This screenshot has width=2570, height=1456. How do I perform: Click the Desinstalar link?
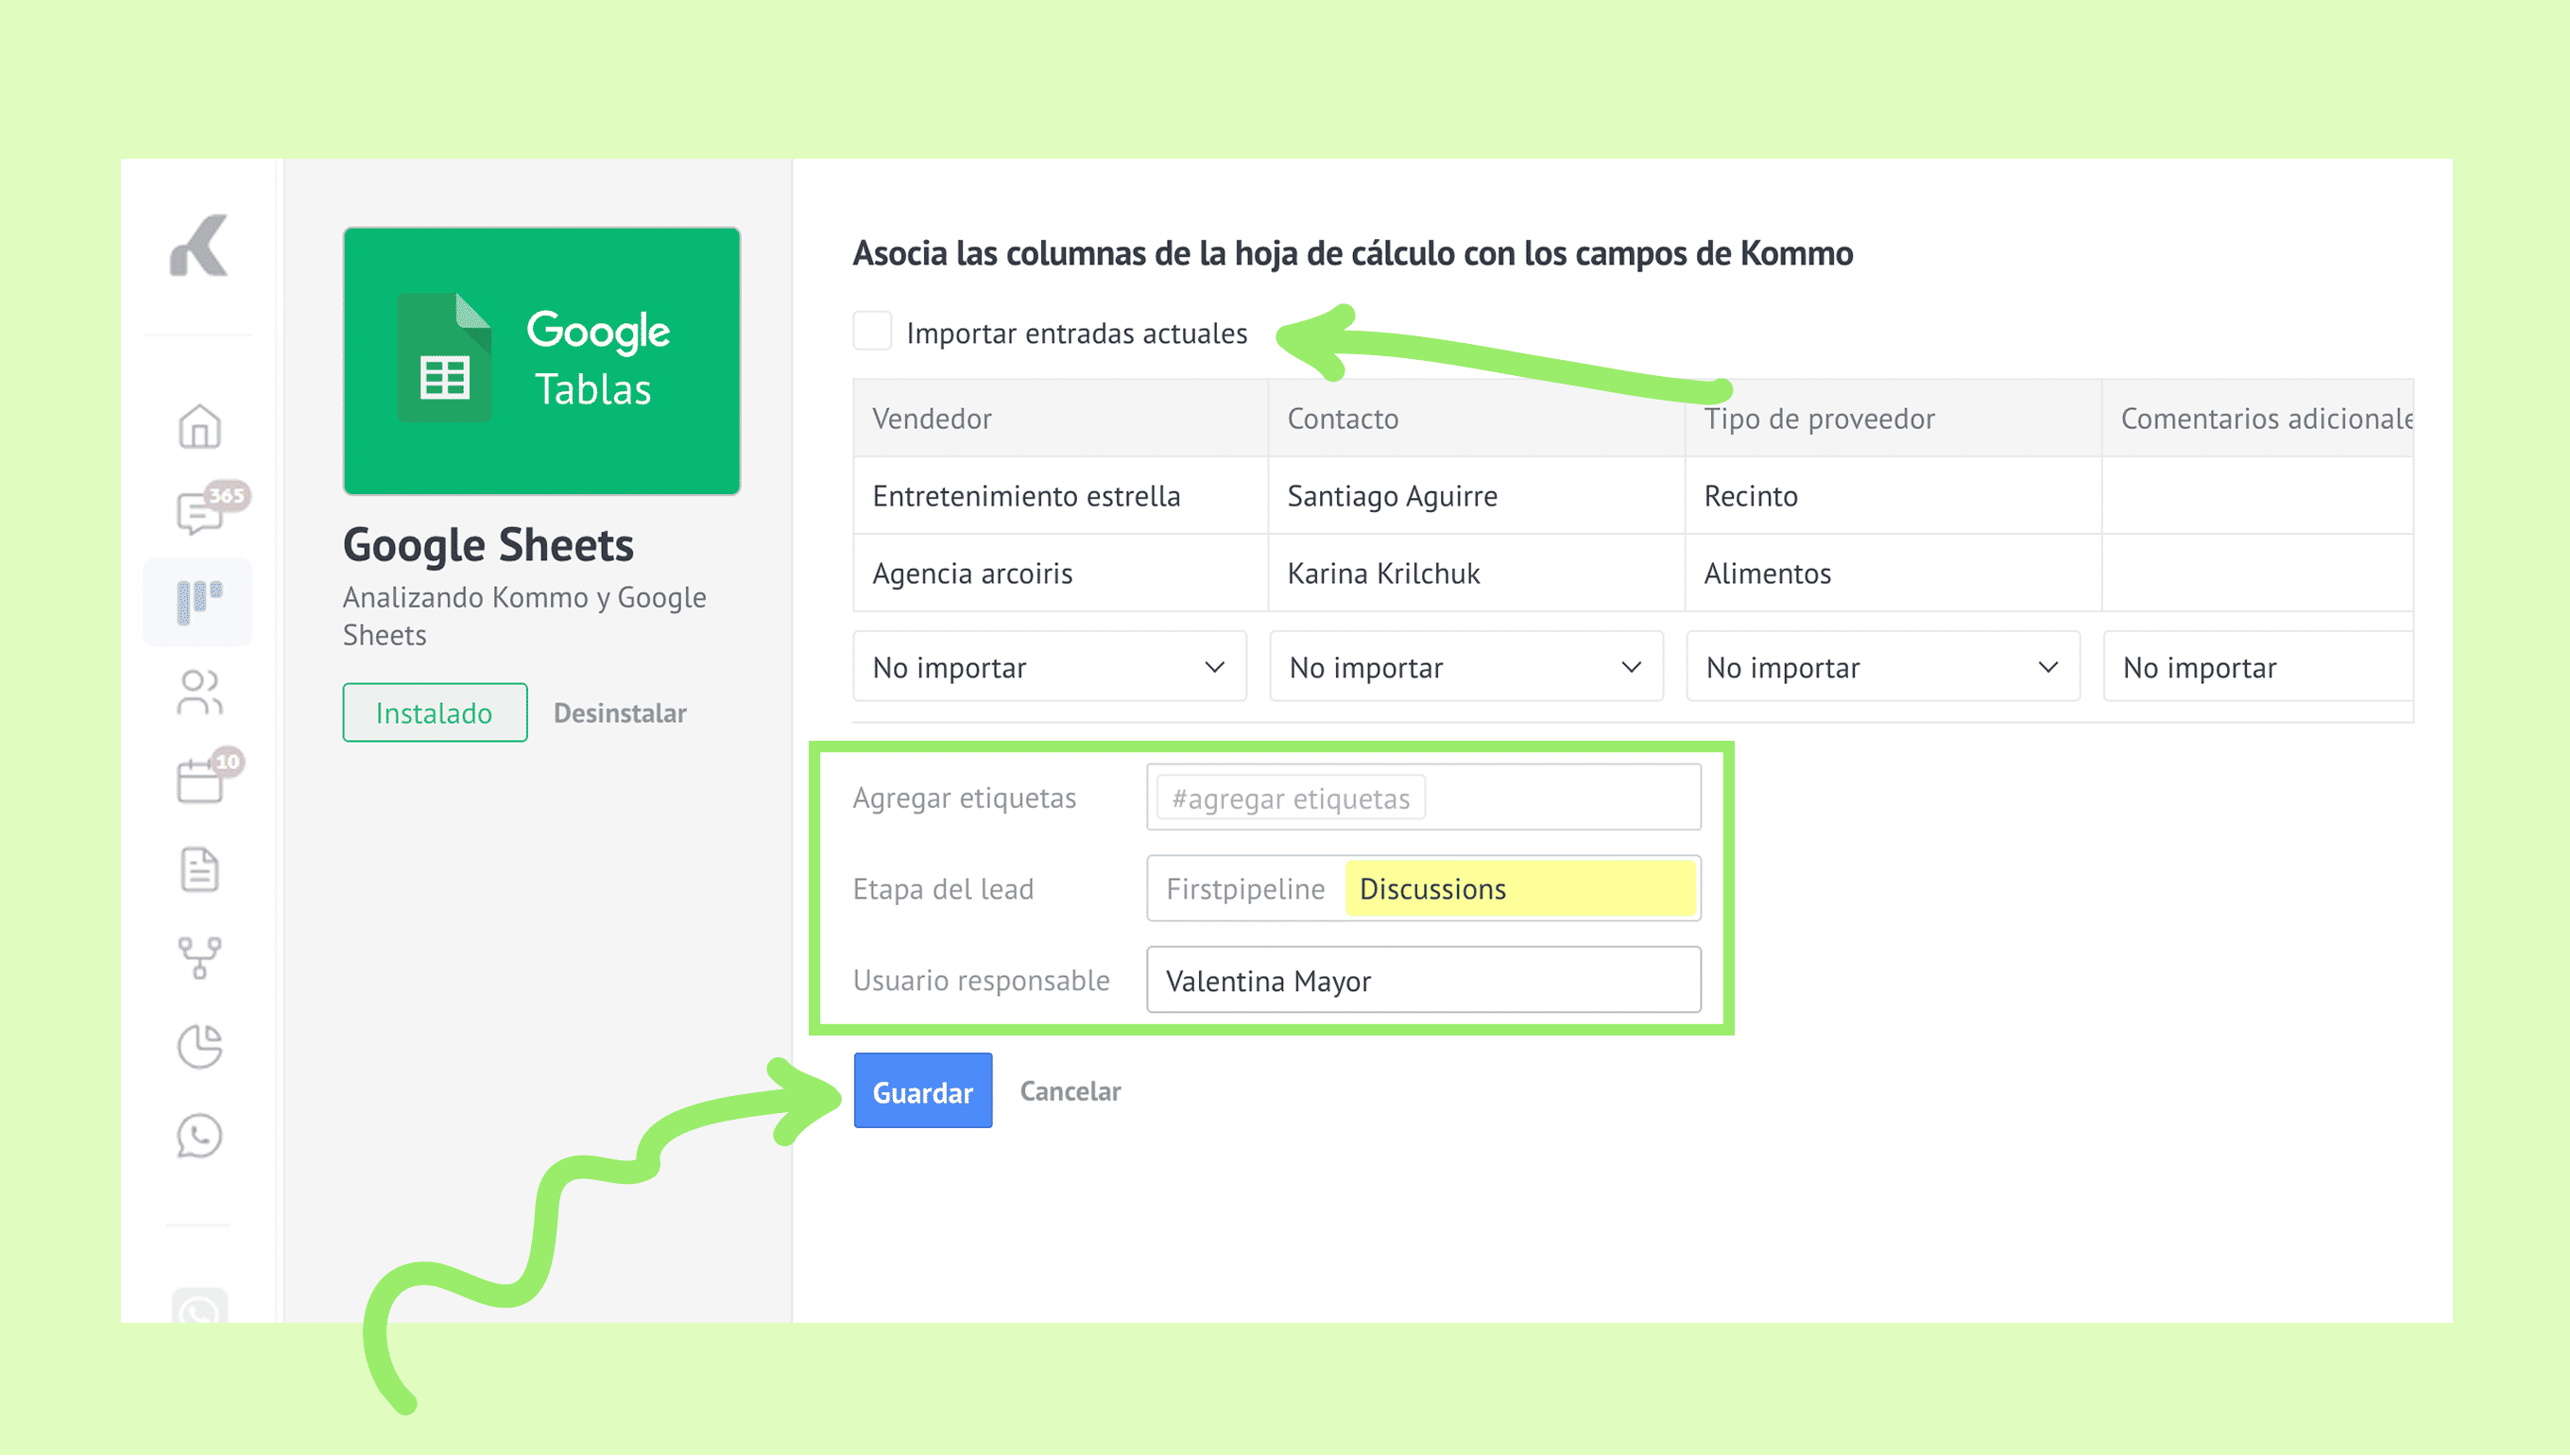[x=620, y=713]
